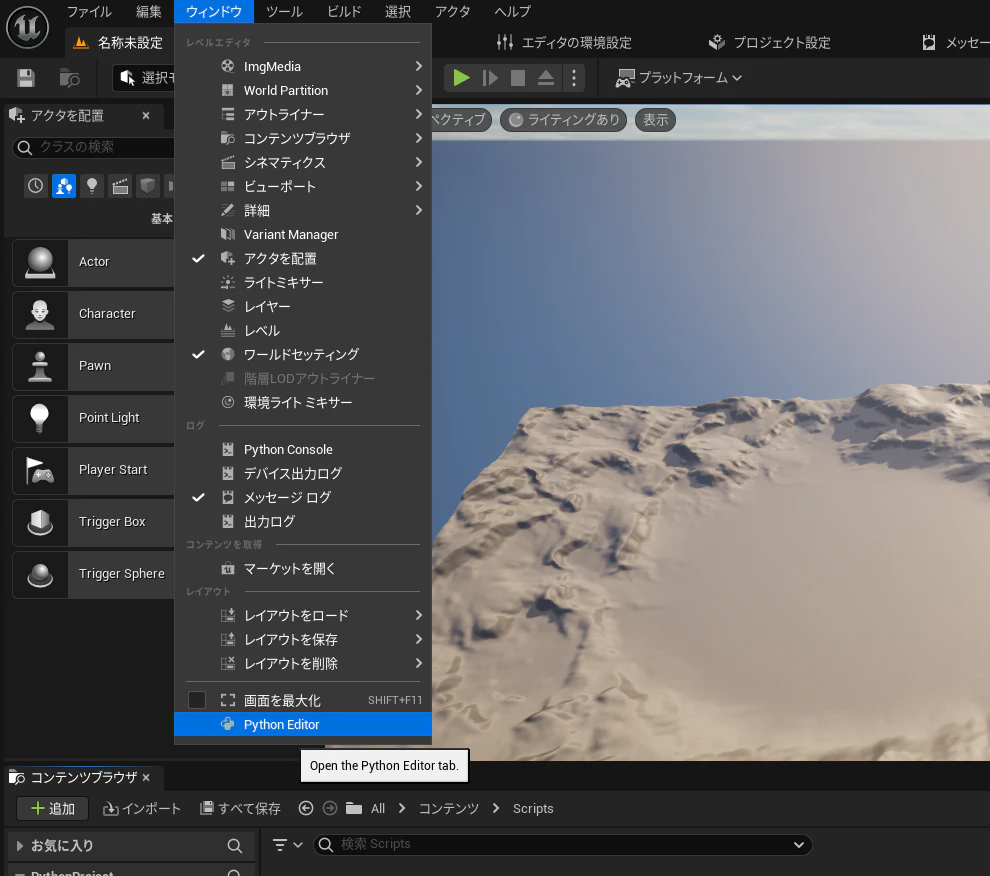Click the すべて保存 button
The image size is (990, 876).
pyautogui.click(x=240, y=808)
